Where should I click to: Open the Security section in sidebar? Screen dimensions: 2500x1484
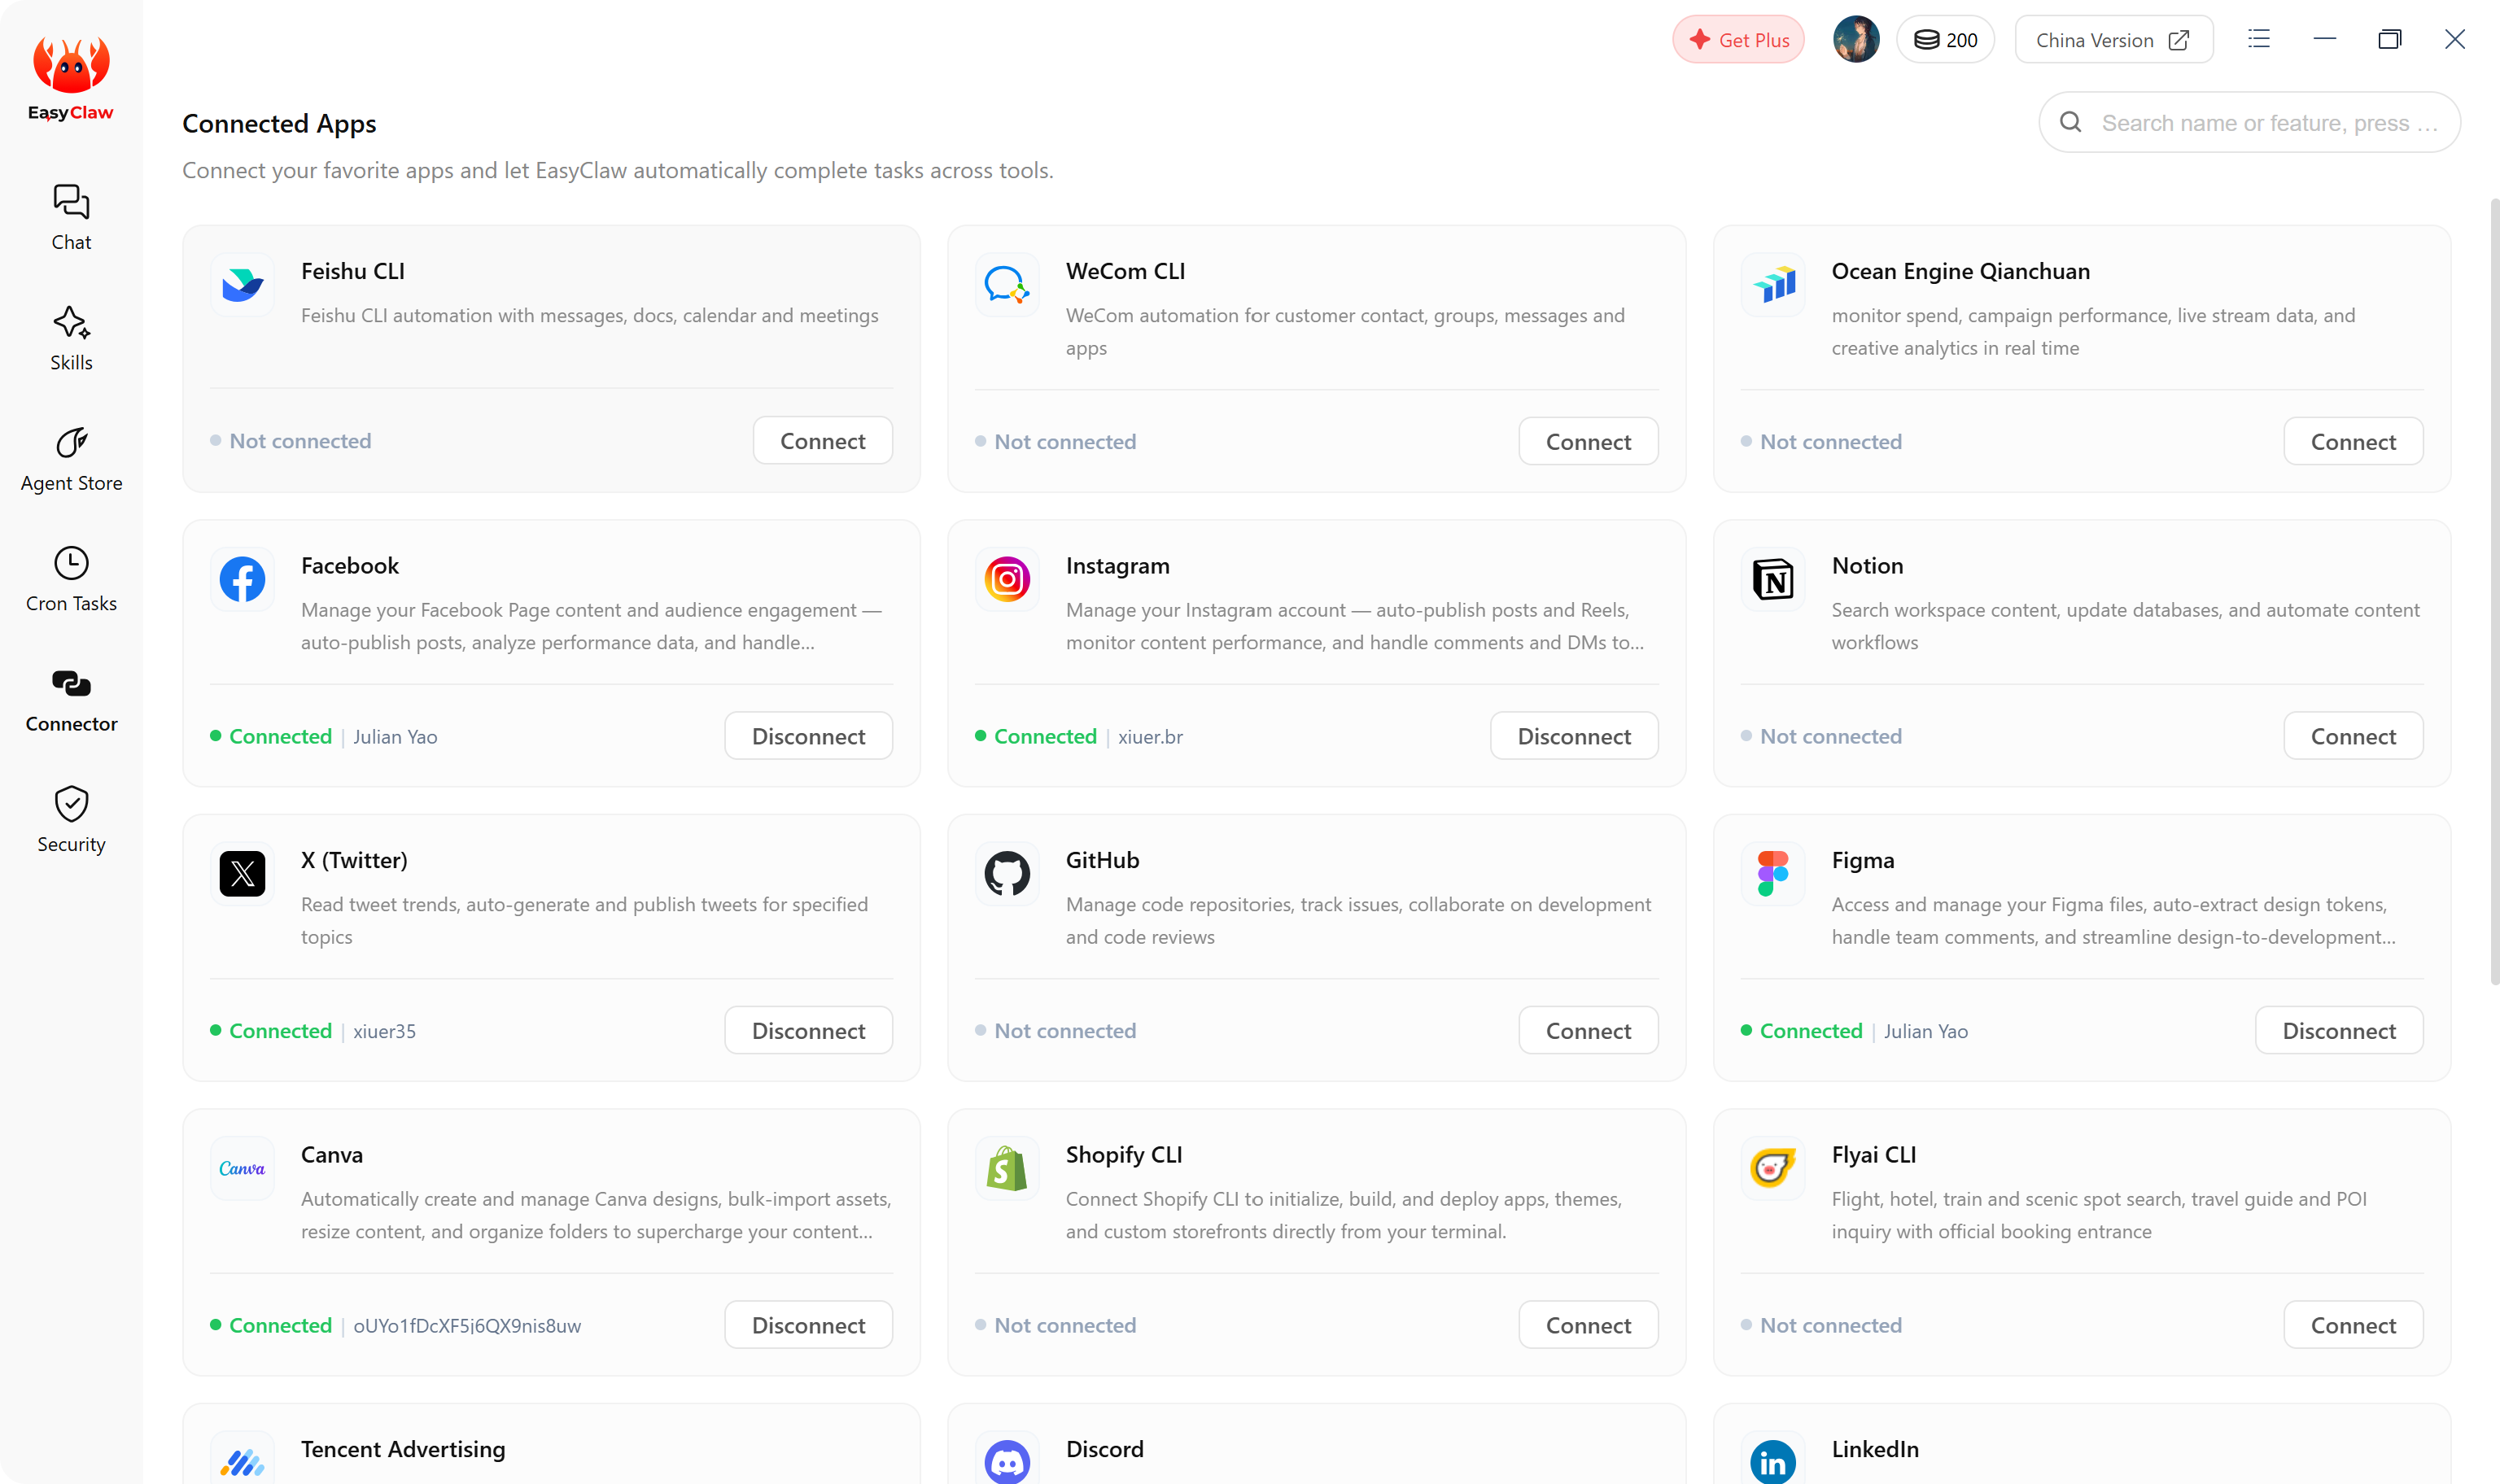click(71, 819)
